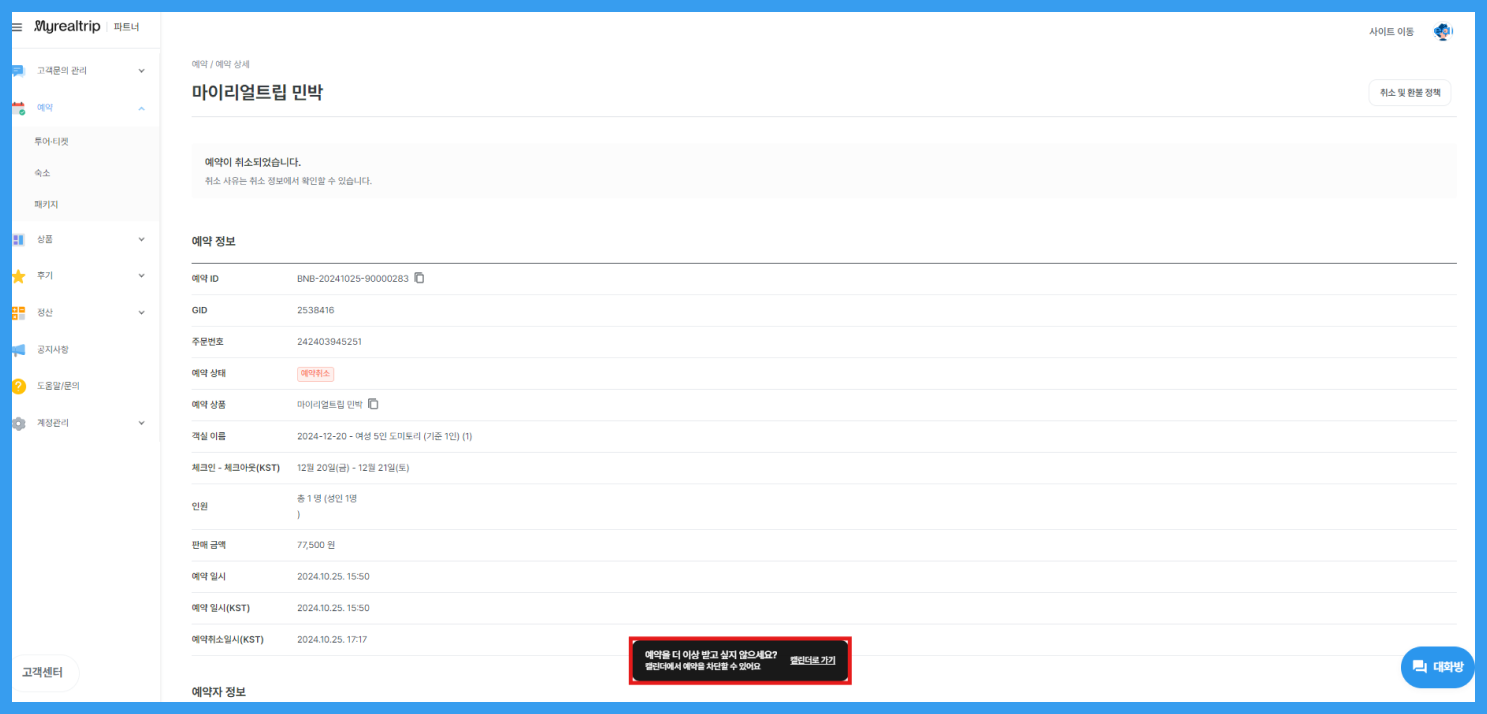Expand the 고객문의 관리 menu

(x=141, y=71)
